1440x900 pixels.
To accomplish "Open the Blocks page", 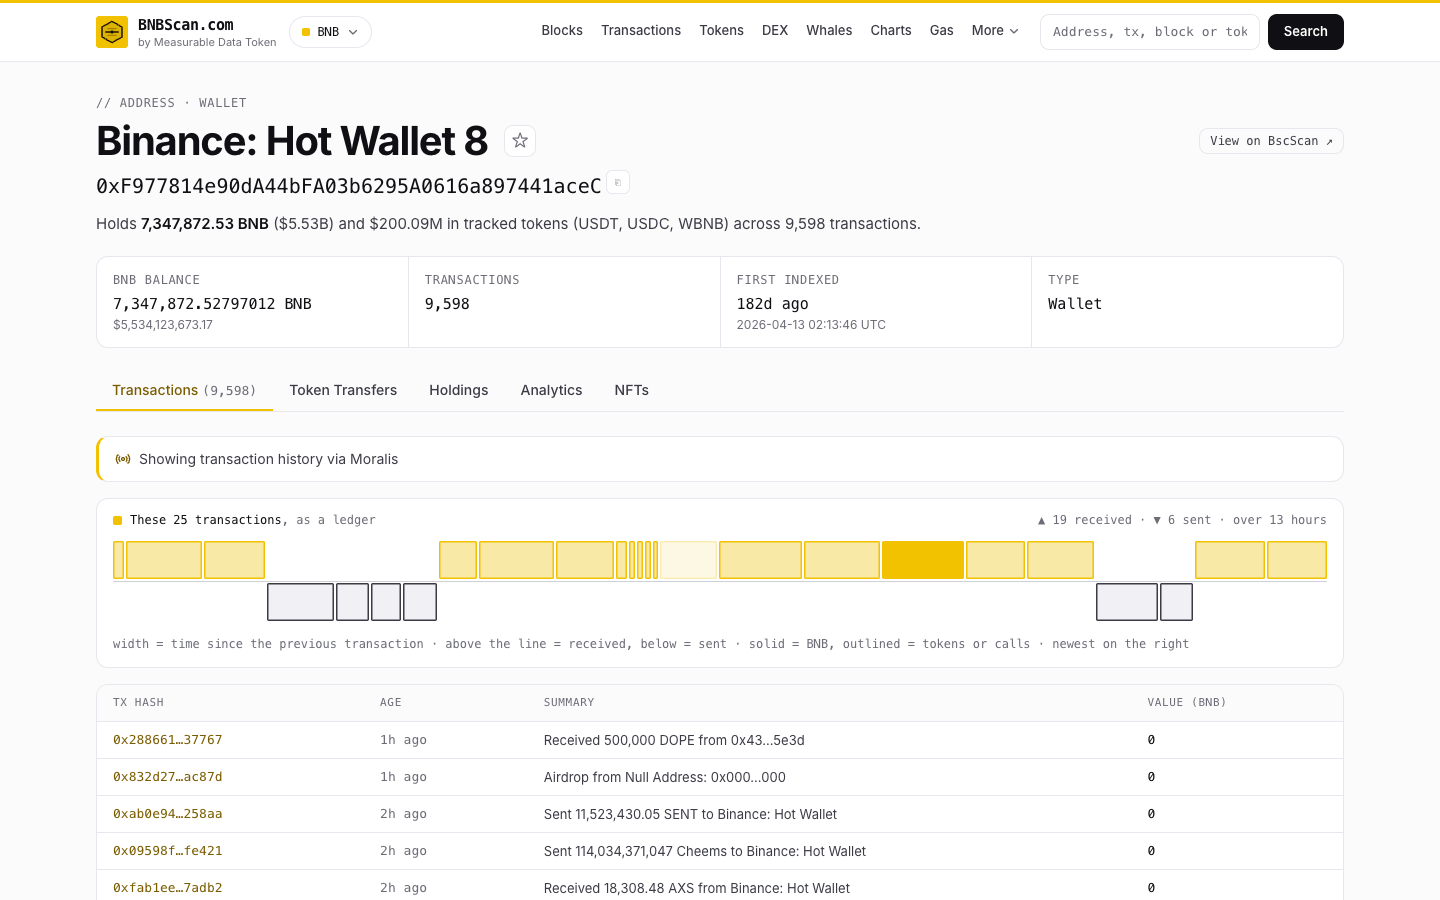I will coord(562,31).
